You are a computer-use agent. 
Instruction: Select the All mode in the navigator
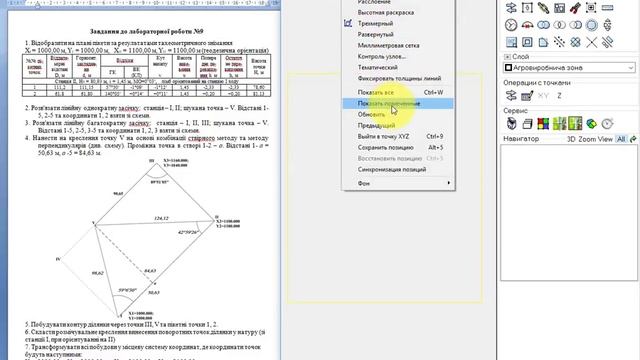point(621,139)
